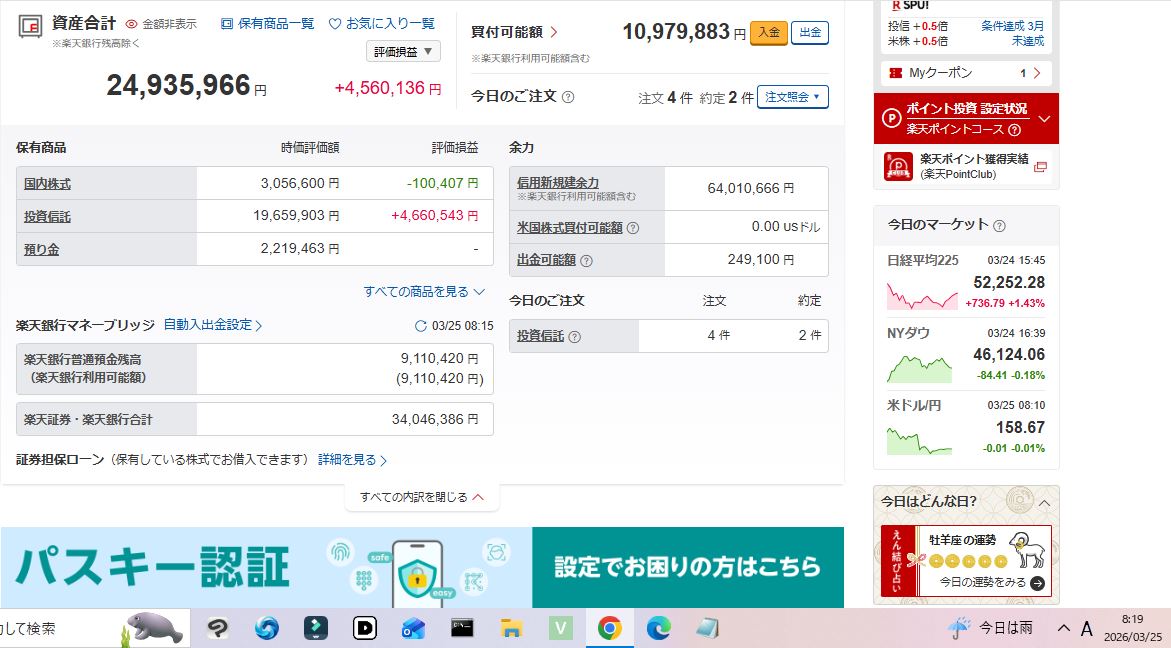
Task: Click the help icon next to 今日のマーケット
Action: point(999,226)
